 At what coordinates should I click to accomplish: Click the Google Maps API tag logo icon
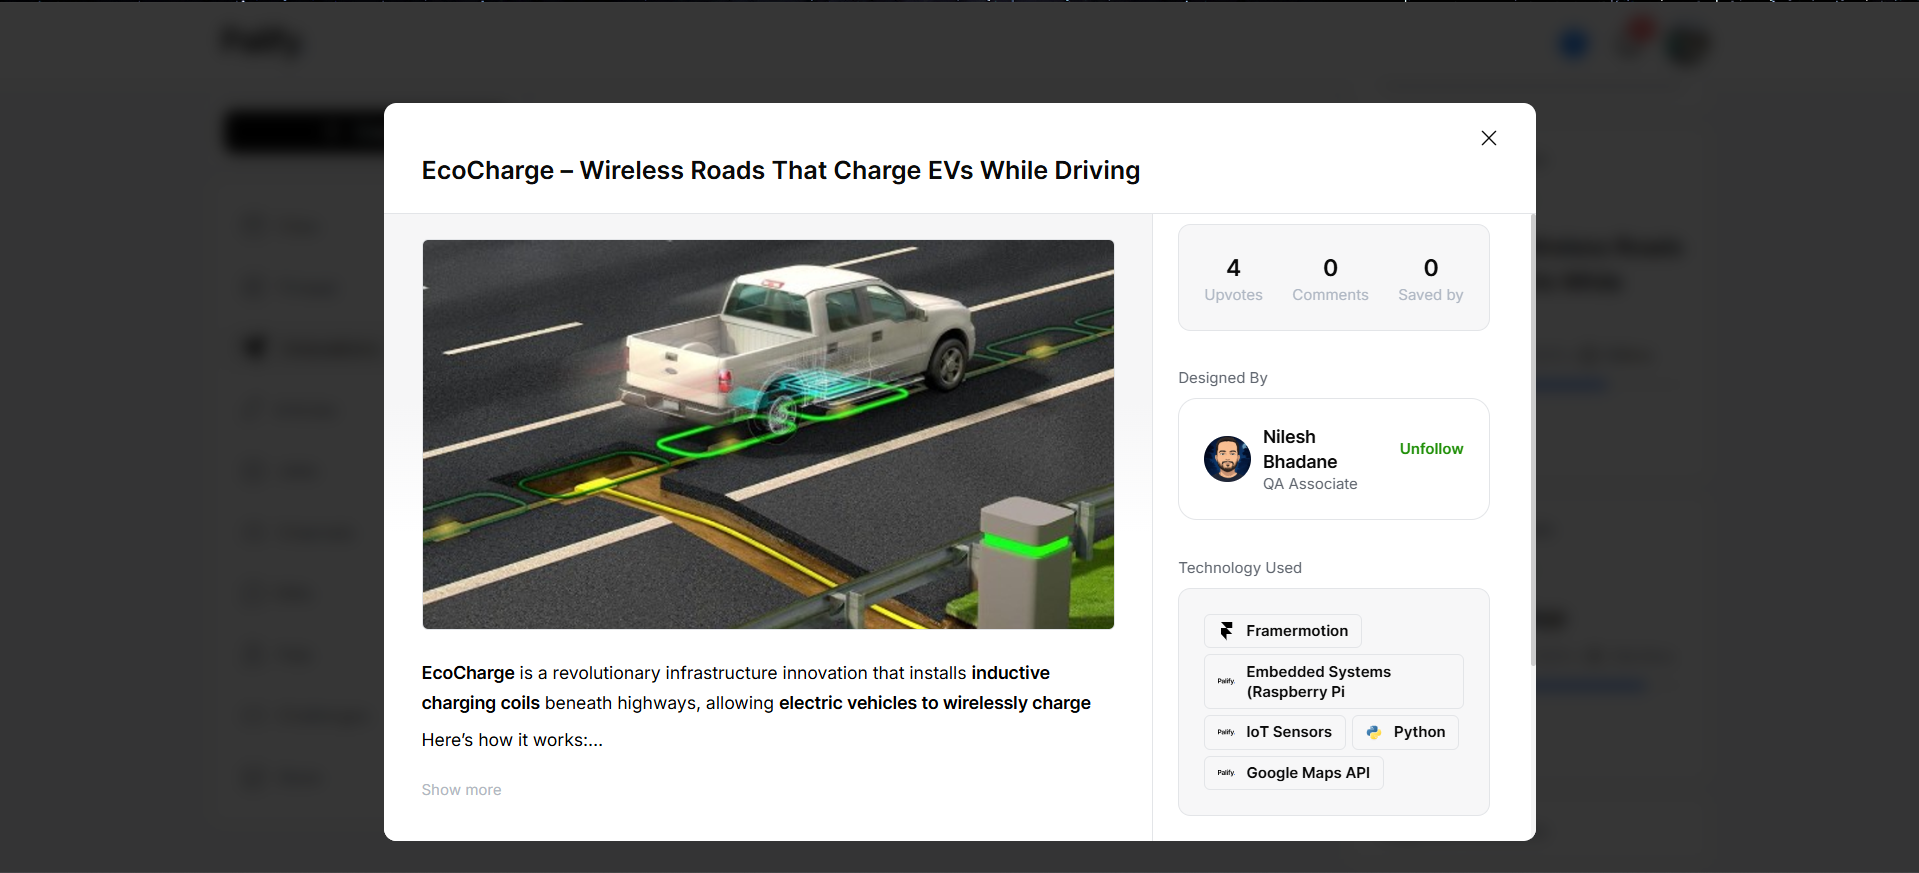1226,773
